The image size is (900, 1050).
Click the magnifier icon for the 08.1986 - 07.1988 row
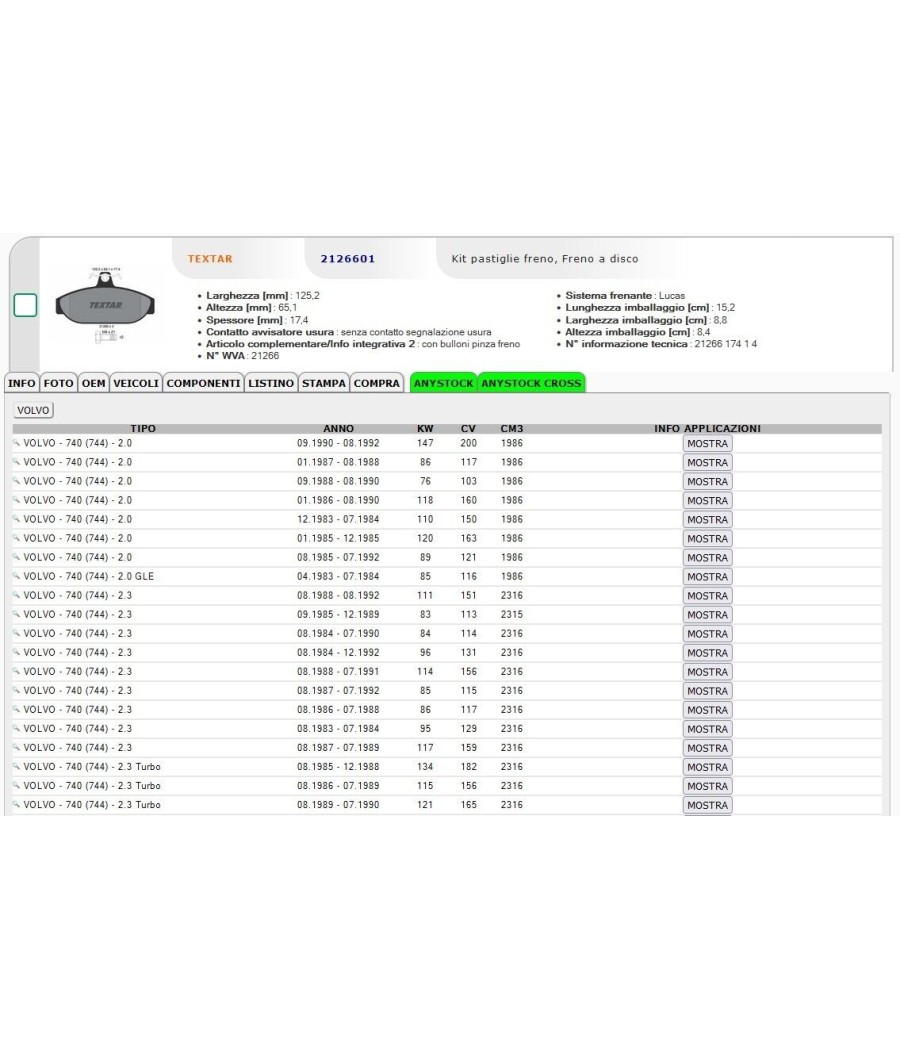click(16, 709)
